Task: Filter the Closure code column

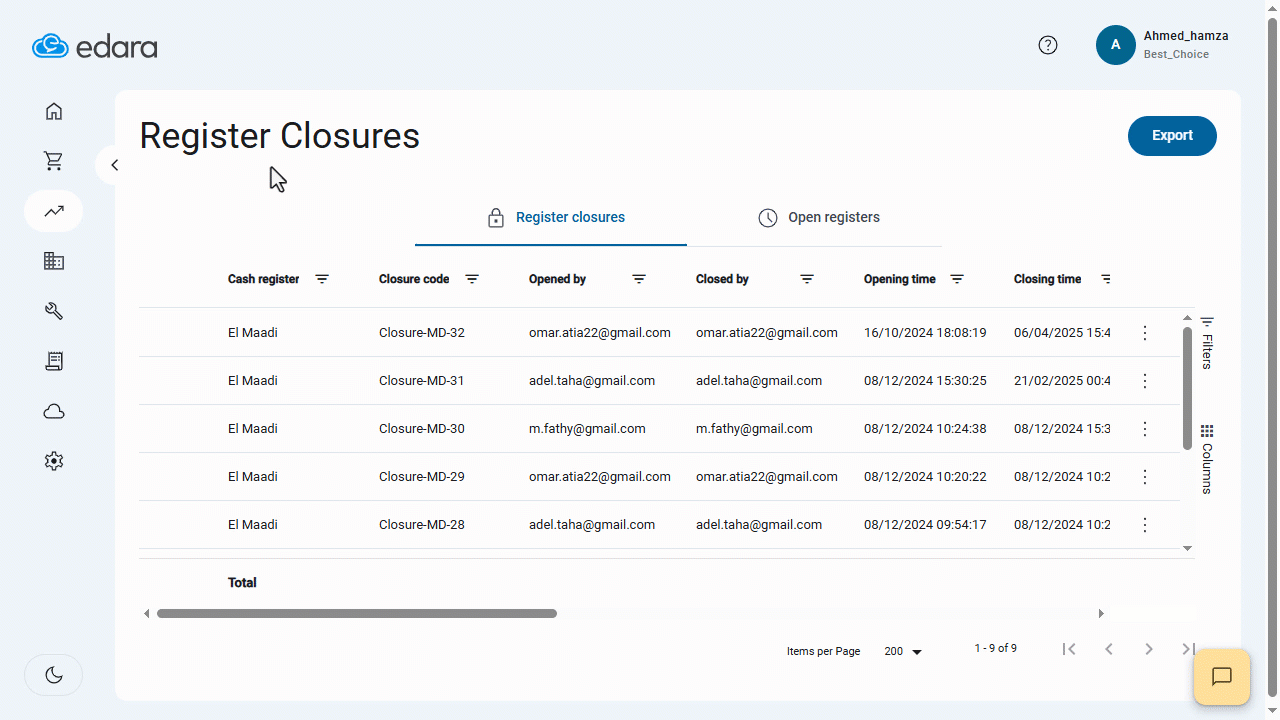Action: 472,279
